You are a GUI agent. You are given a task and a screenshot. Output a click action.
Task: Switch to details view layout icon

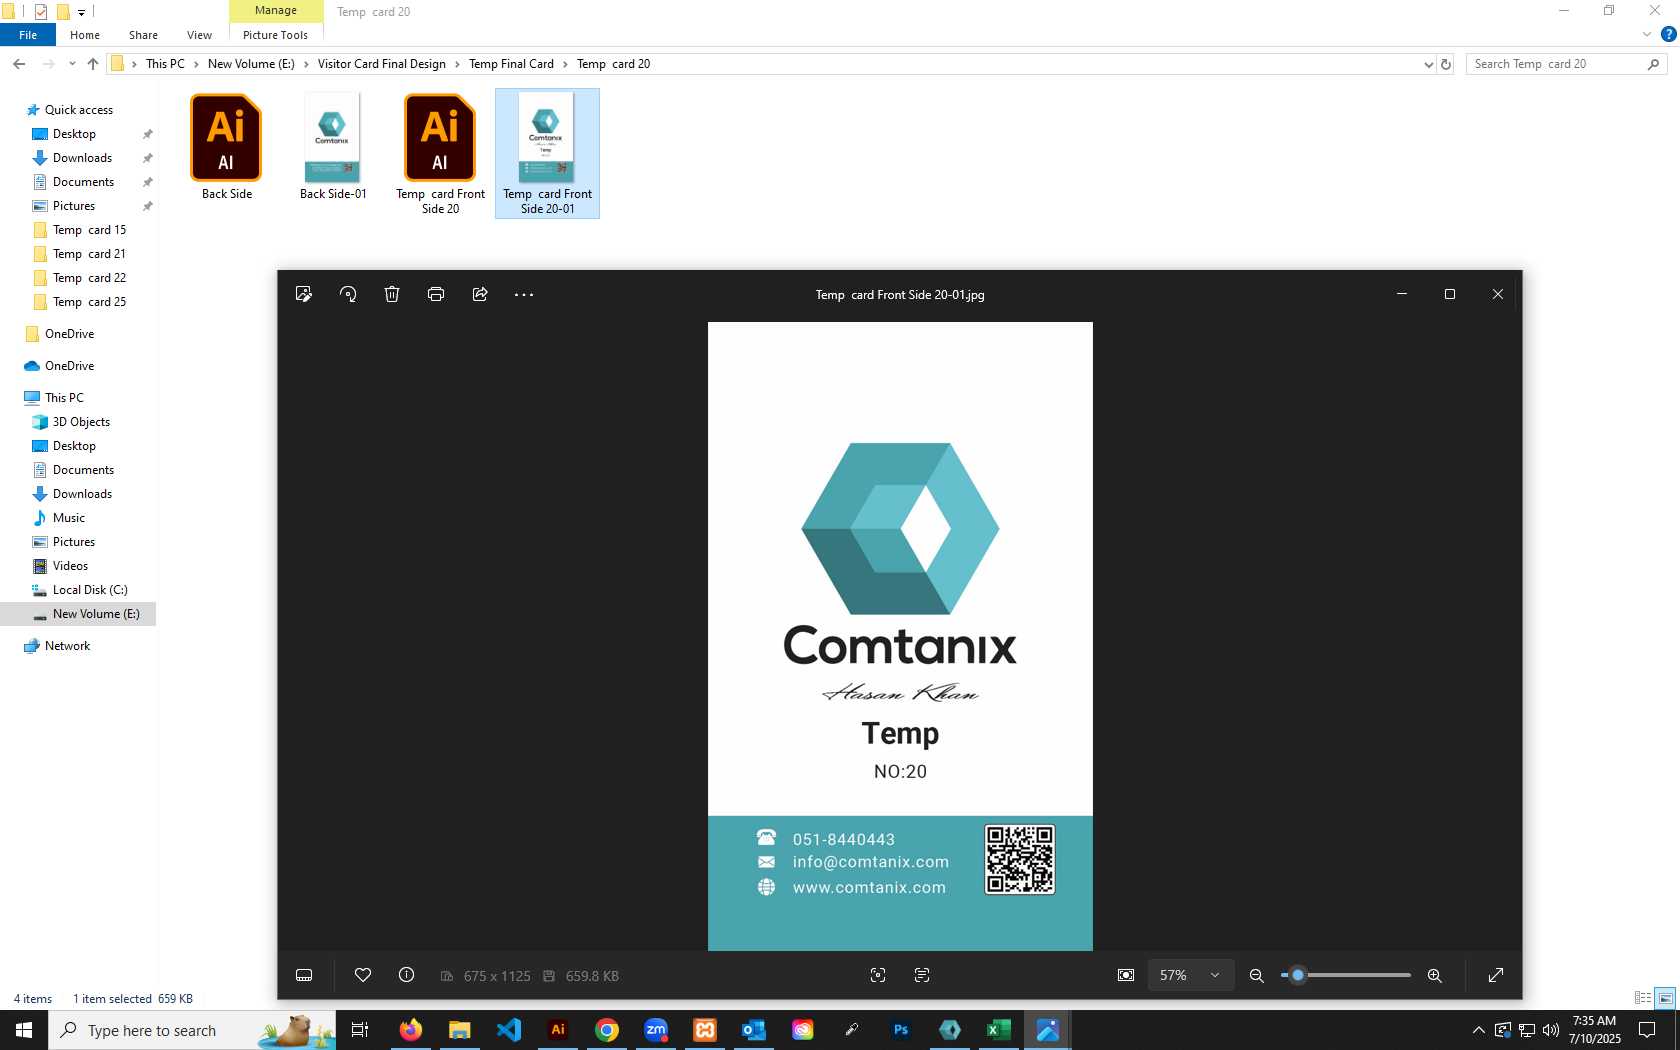1643,998
